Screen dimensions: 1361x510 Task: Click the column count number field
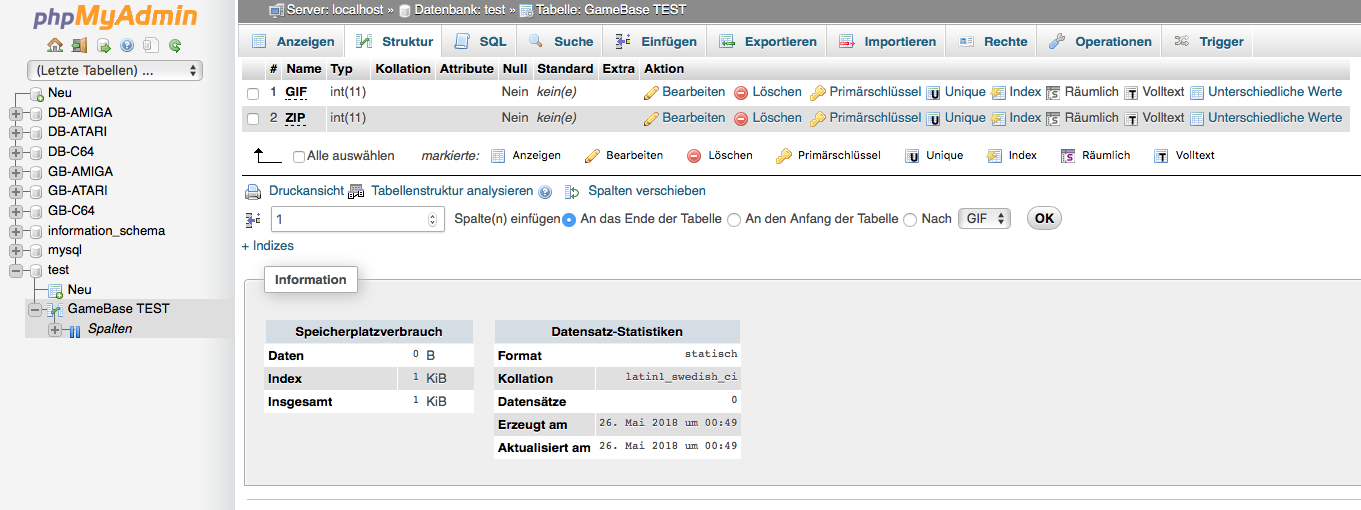[350, 220]
